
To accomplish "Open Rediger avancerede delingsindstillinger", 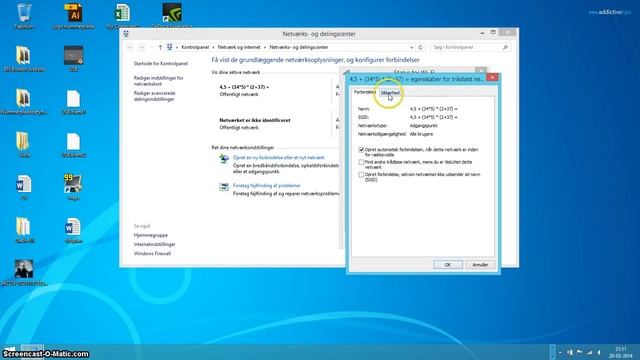I will 154,96.
